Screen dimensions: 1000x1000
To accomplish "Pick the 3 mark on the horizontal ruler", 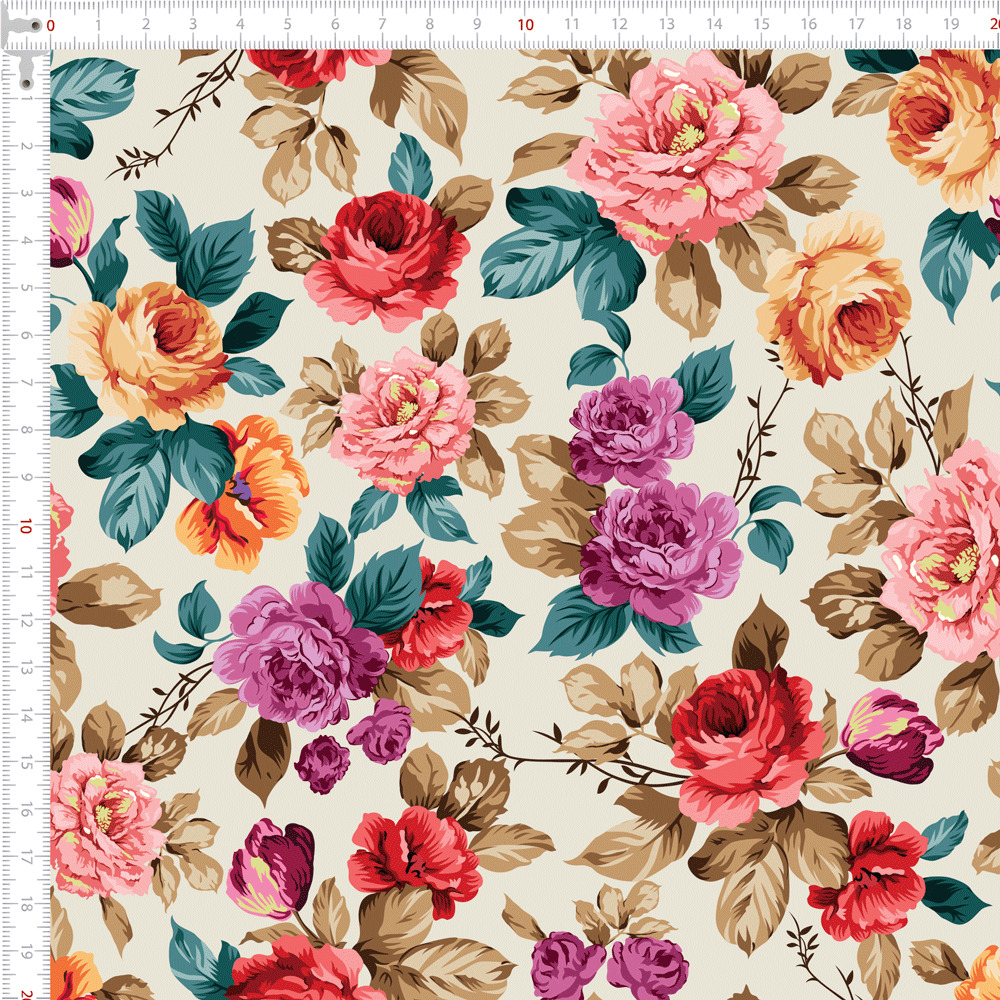I will click(x=193, y=24).
